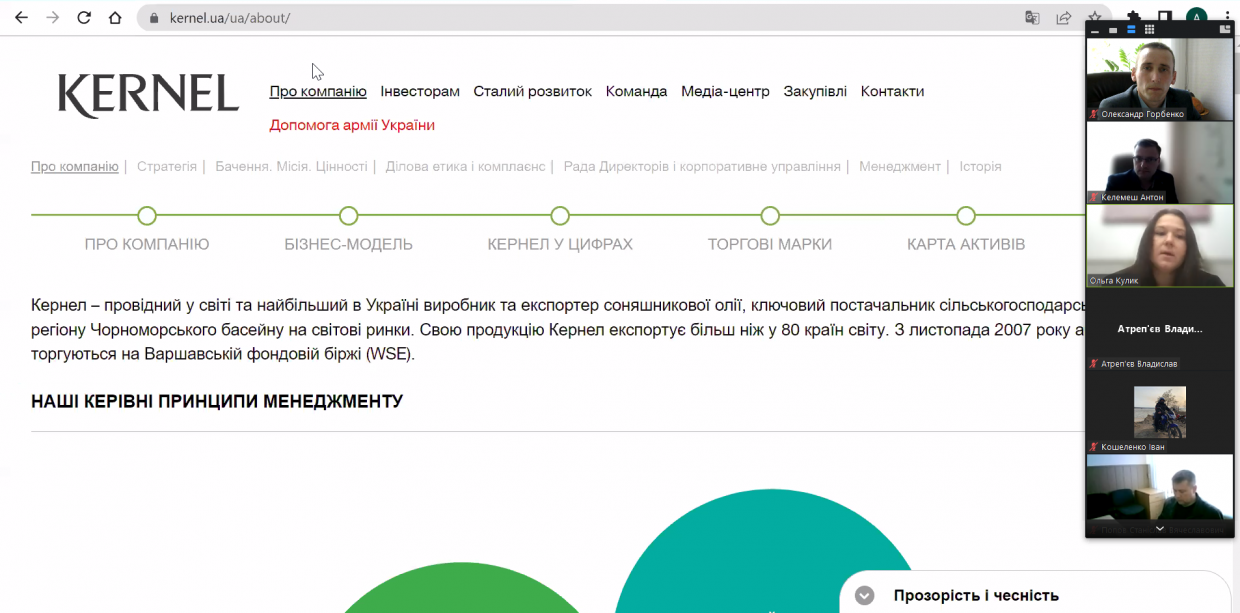The image size is (1240, 613).
Task: Click the share page icon in address bar
Action: point(1064,17)
